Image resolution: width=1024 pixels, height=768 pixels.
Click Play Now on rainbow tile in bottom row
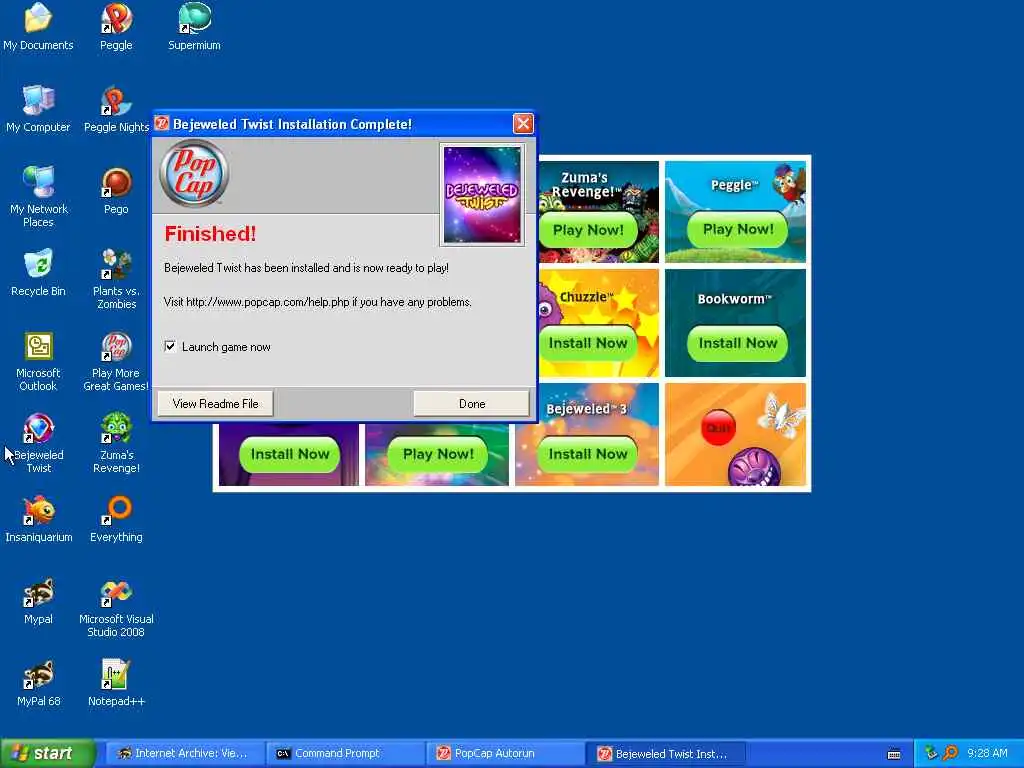pyautogui.click(x=438, y=454)
